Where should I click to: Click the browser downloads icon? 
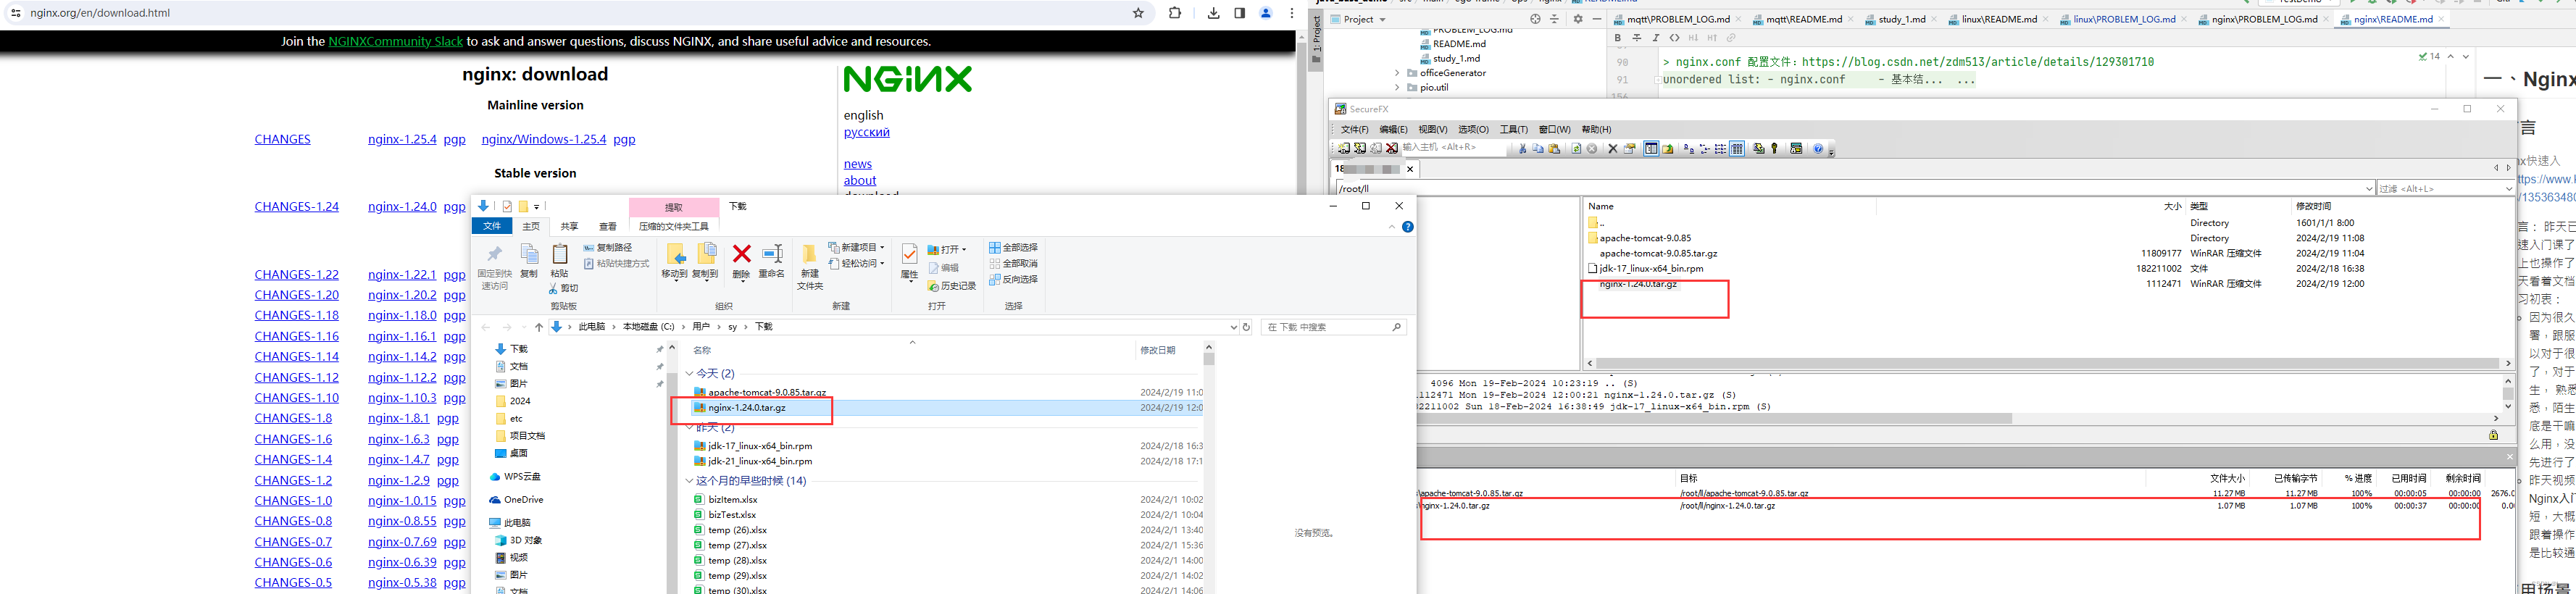point(1213,13)
